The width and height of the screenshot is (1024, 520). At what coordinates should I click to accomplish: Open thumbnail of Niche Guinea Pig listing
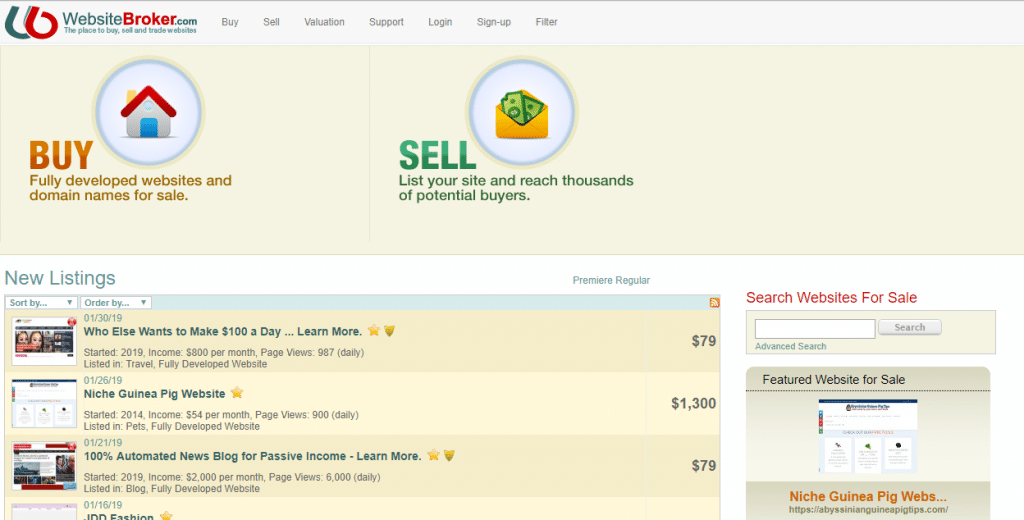pos(44,404)
